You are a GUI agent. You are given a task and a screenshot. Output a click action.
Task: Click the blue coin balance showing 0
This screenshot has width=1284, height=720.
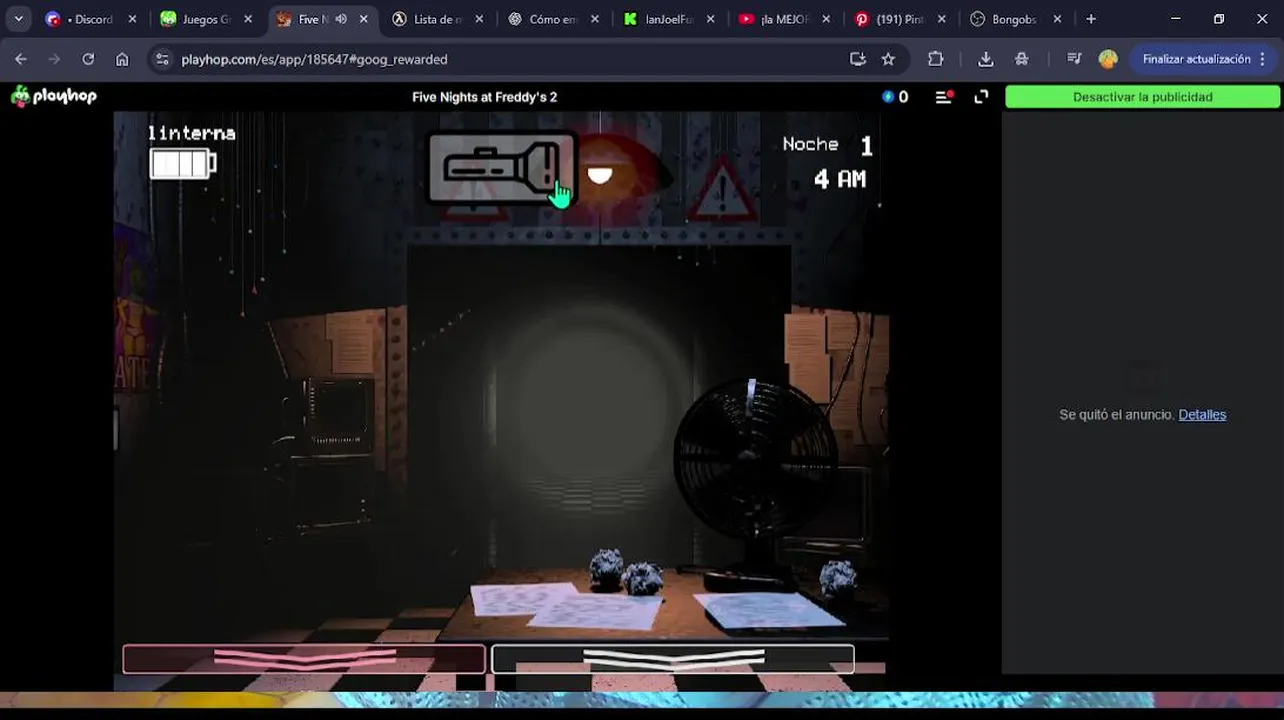895,97
